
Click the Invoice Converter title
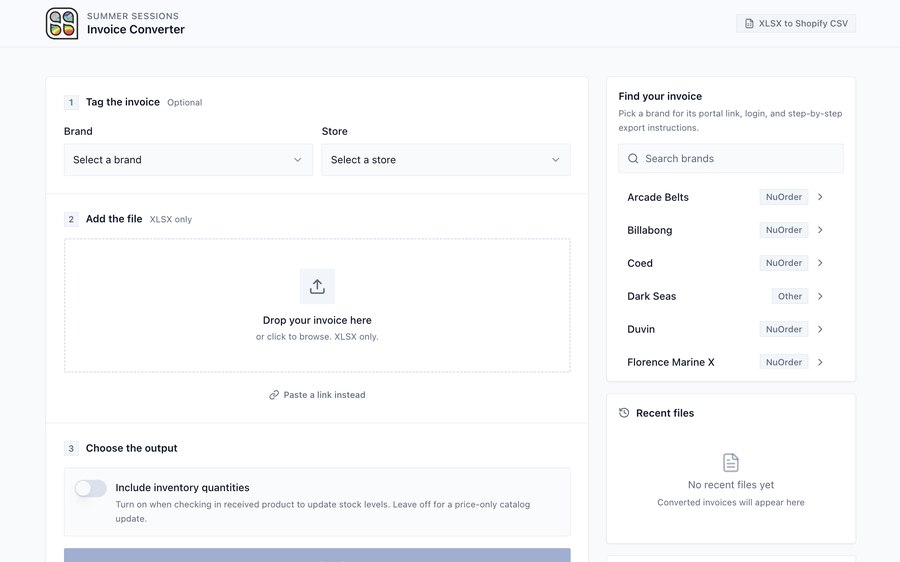[135, 30]
